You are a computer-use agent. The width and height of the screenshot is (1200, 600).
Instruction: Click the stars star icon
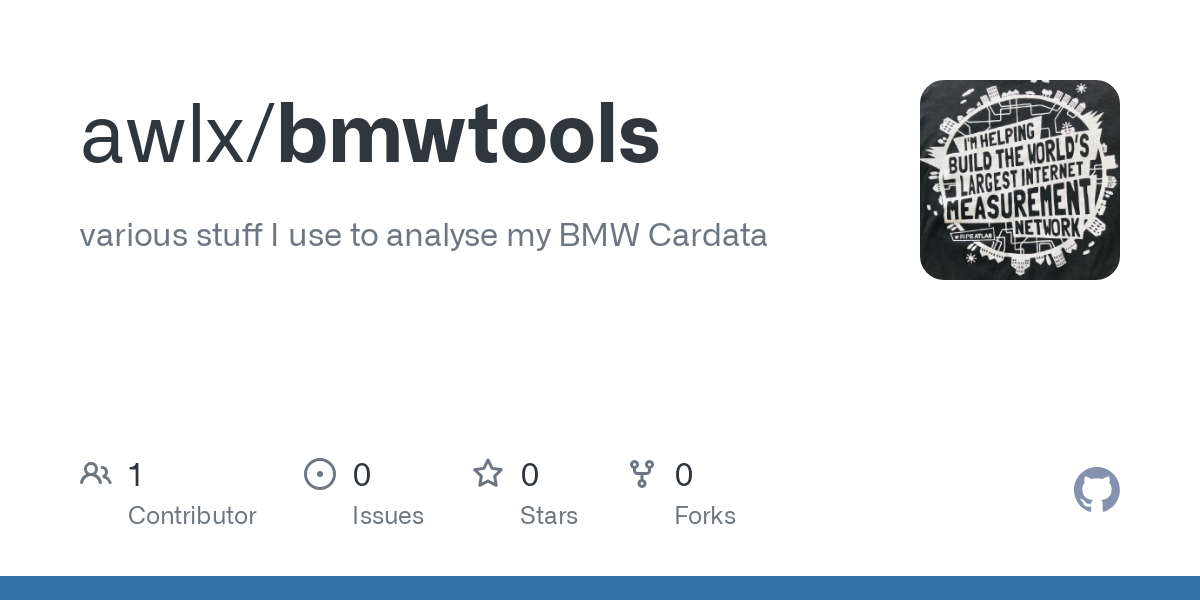(488, 473)
